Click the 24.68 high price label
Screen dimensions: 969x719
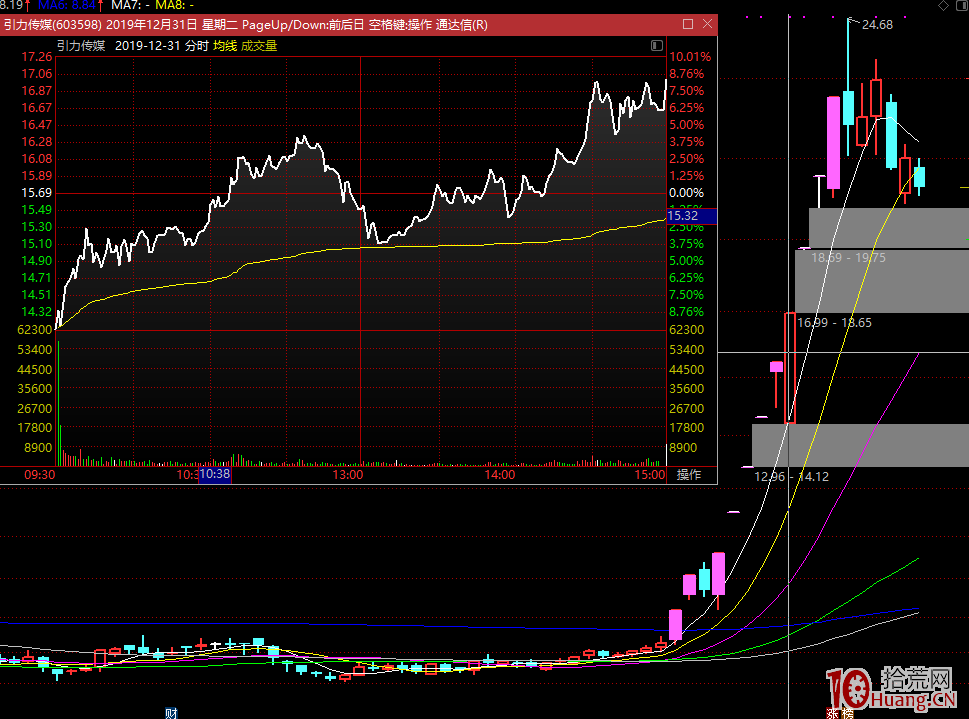coord(877,25)
